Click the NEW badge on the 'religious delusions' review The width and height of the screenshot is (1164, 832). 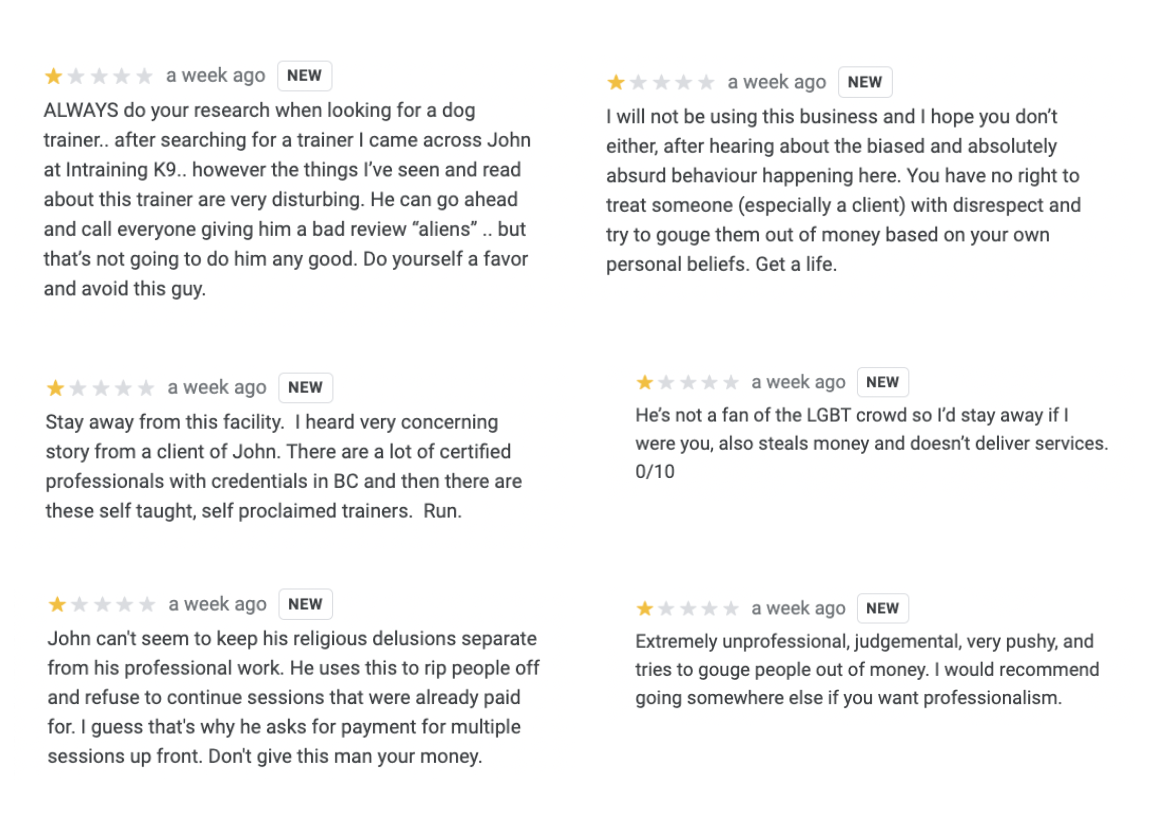[305, 604]
